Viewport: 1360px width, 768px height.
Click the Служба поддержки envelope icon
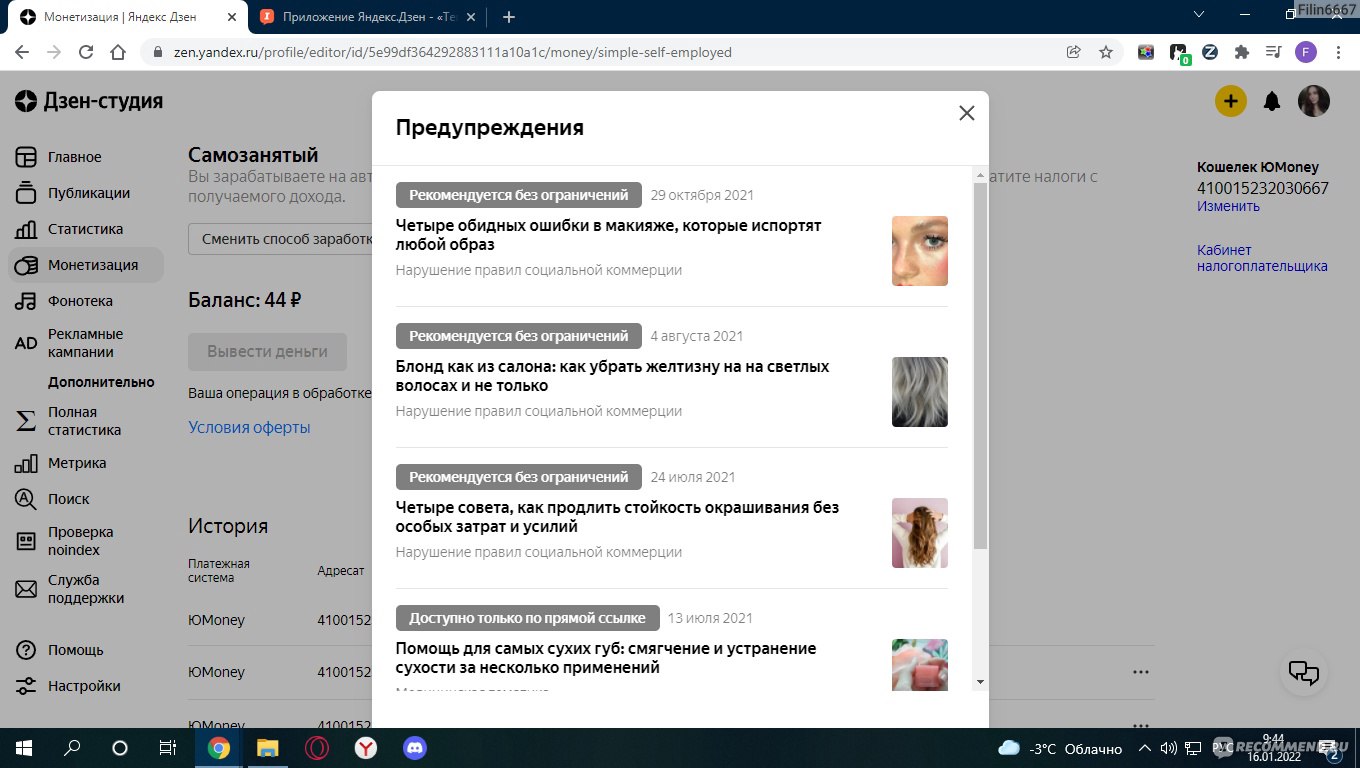point(26,589)
